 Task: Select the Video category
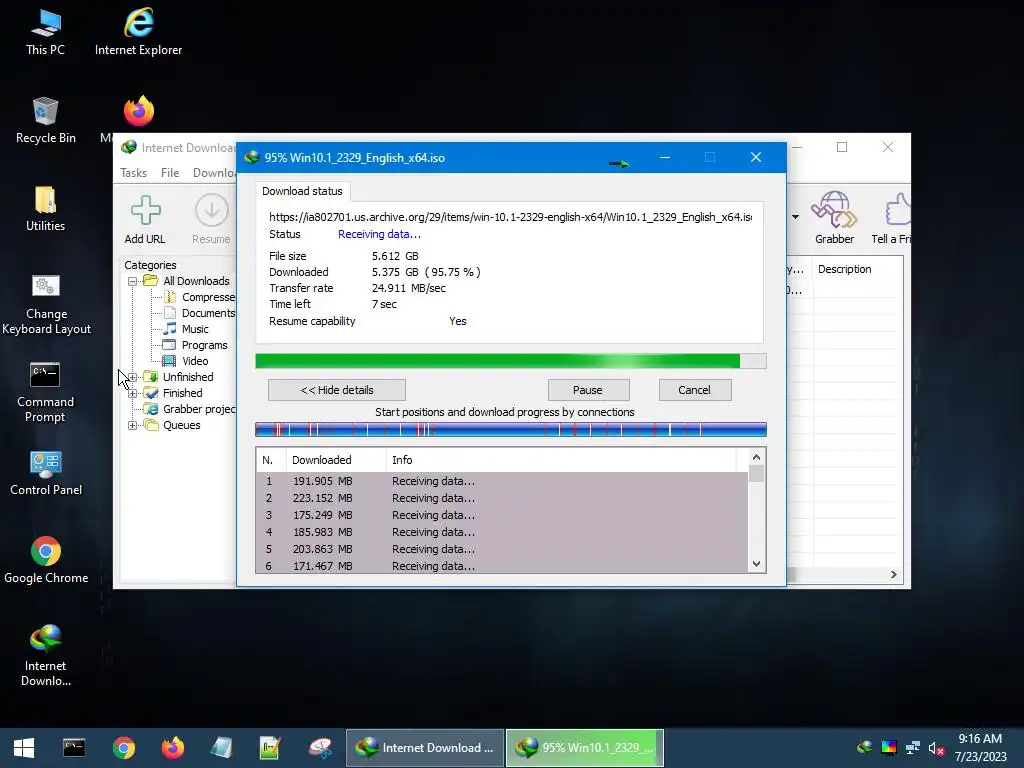186,360
